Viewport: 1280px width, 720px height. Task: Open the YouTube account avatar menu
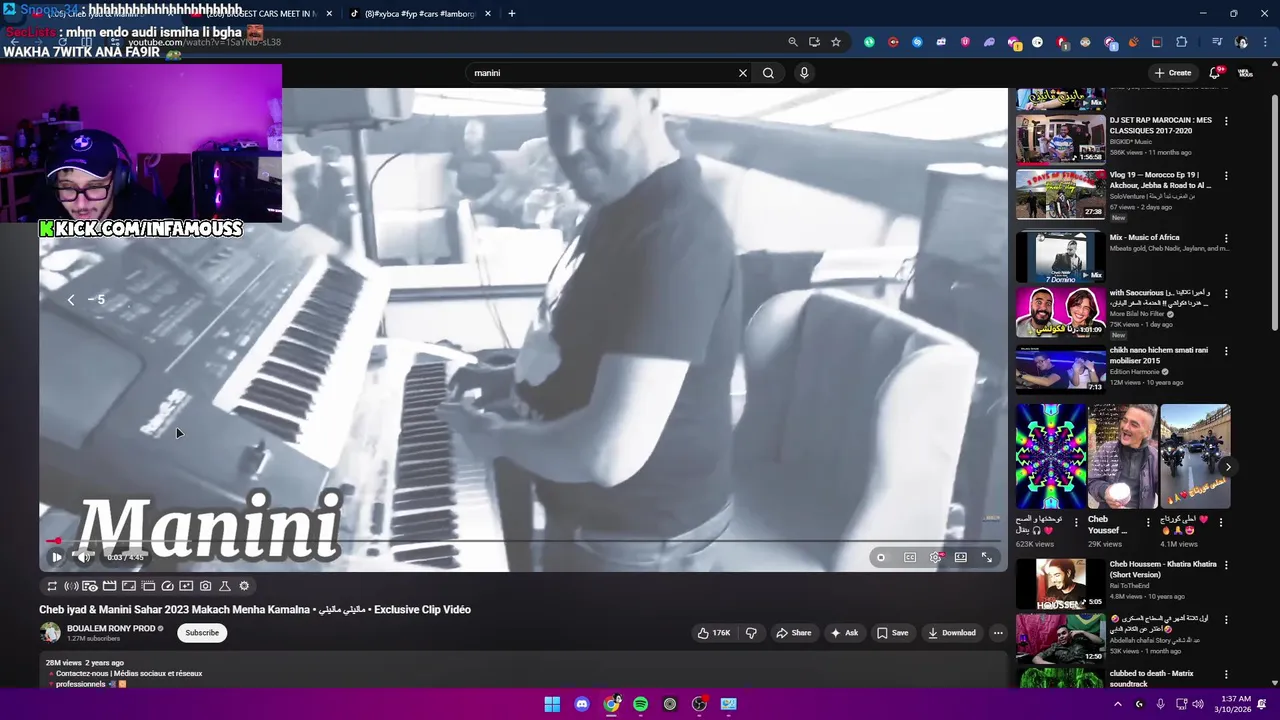(x=1246, y=73)
